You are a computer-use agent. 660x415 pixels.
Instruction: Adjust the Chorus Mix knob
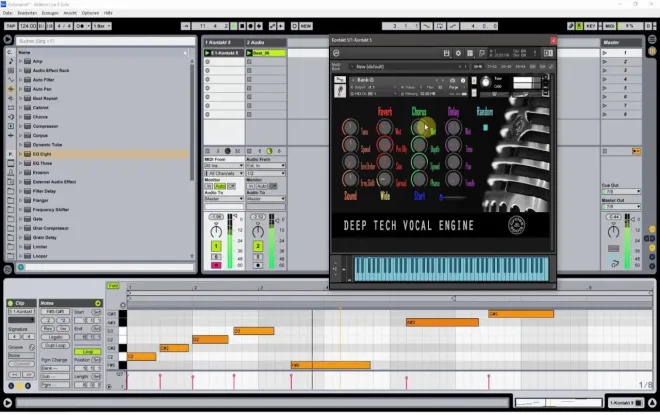coord(419,128)
